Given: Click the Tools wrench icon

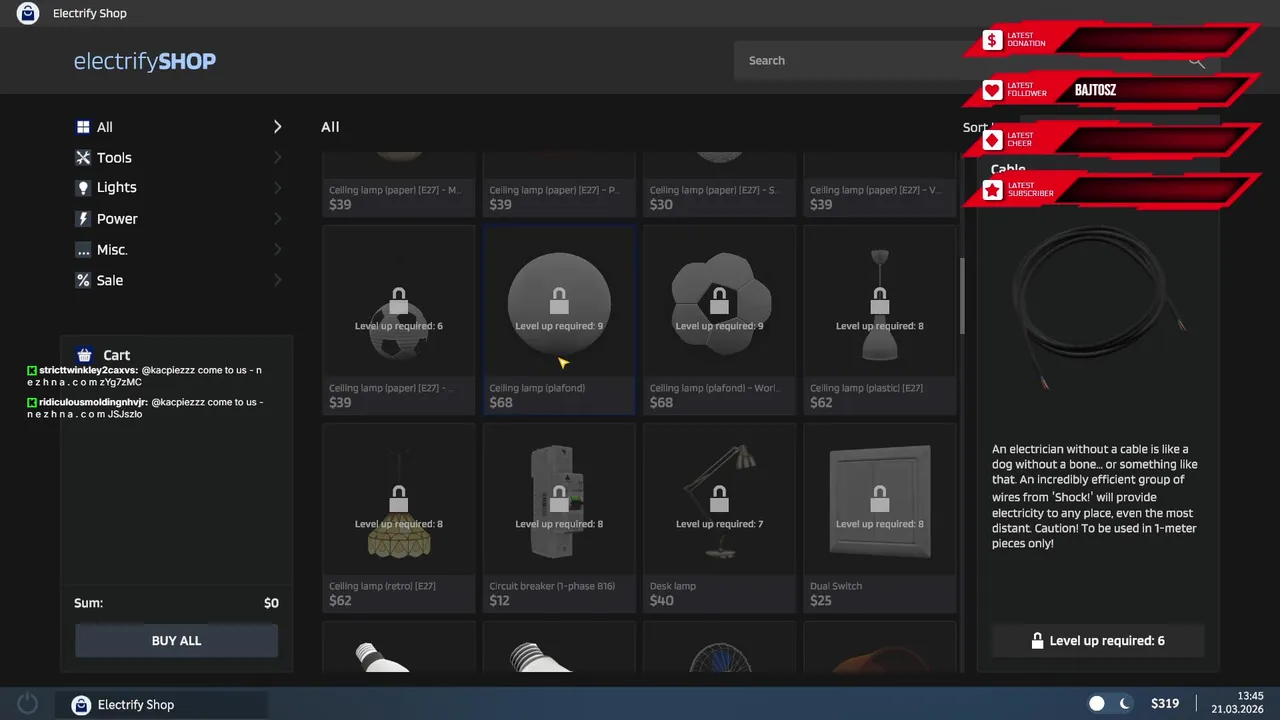Looking at the screenshot, I should (83, 158).
